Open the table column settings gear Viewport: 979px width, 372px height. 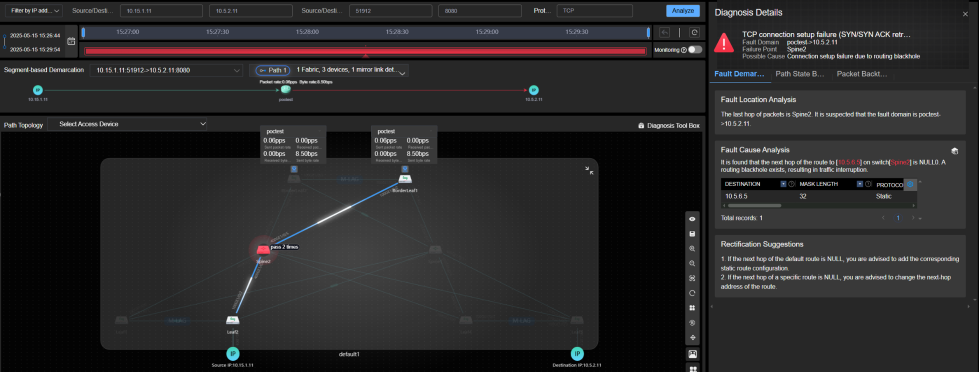pyautogui.click(x=910, y=184)
